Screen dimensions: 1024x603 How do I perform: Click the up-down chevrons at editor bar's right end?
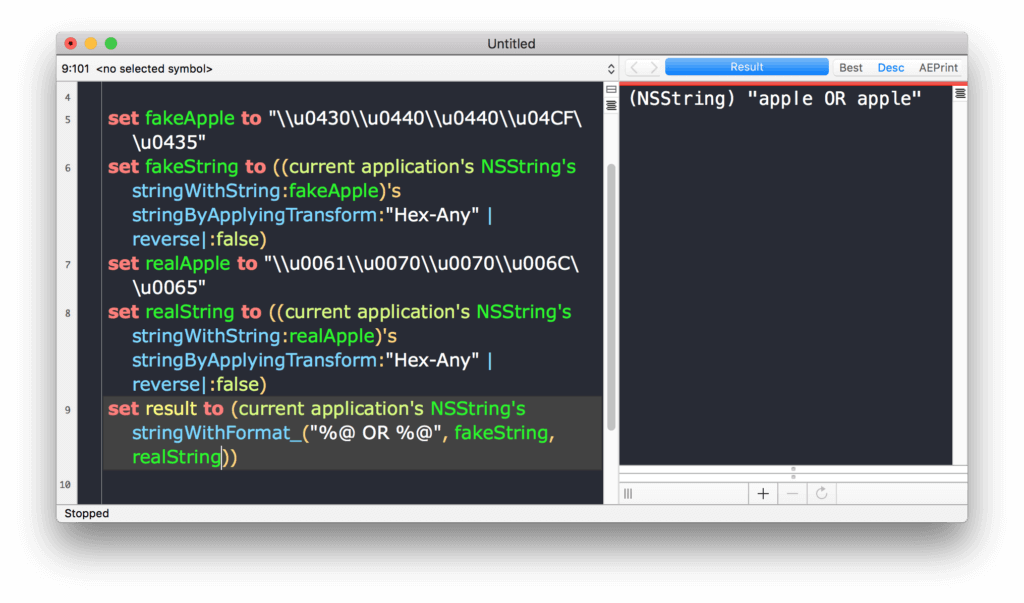pos(611,69)
